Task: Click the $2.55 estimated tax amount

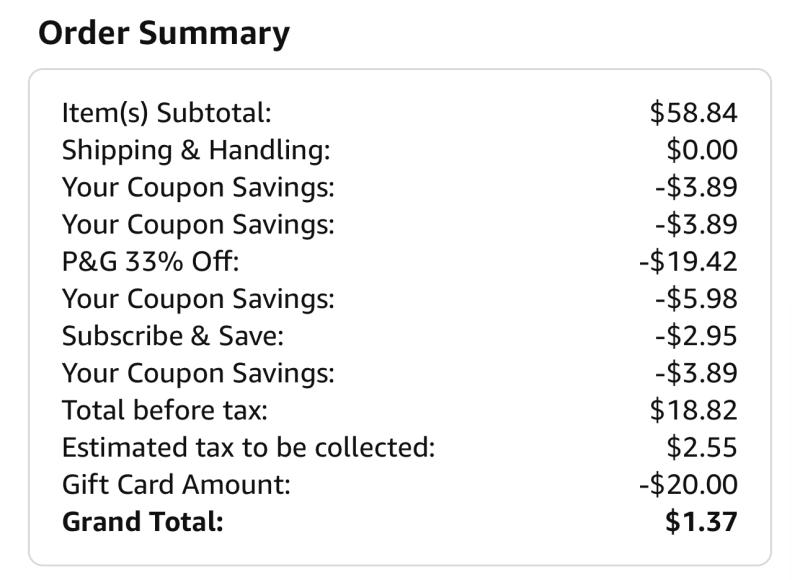Action: coord(702,448)
